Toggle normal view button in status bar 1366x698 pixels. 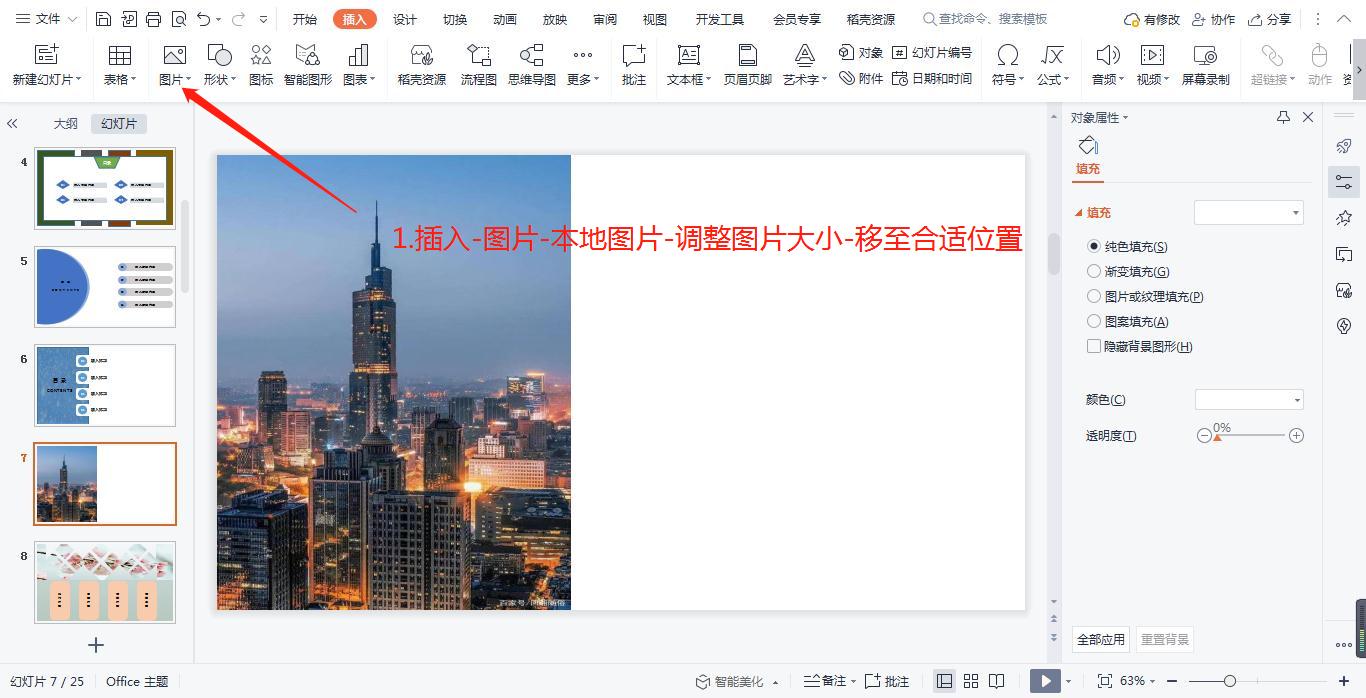pos(944,681)
